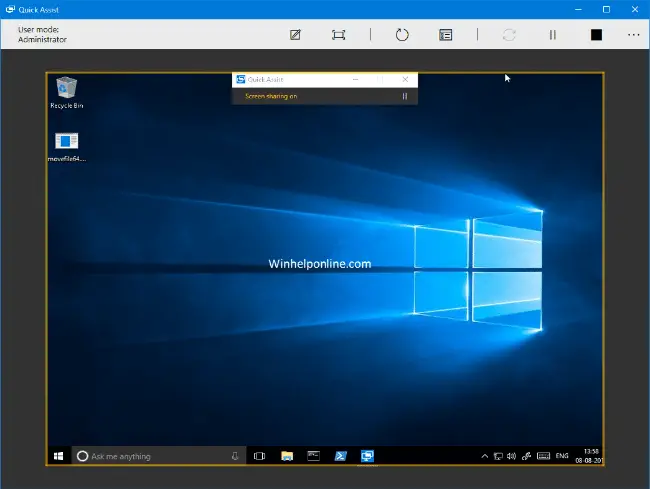The width and height of the screenshot is (650, 489).
Task: Click the Winhelponline.com wallpaper text
Action: (x=320, y=264)
